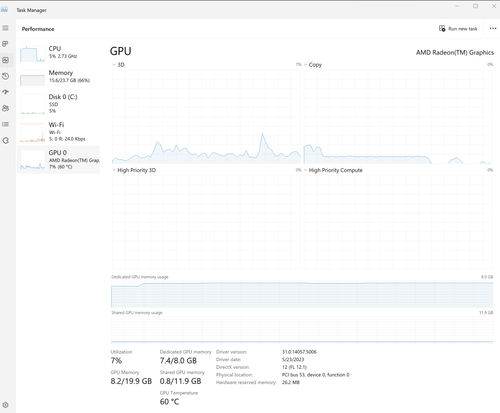Screen dimensions: 500x413
Task: Open the Services page icon
Action: point(5,140)
